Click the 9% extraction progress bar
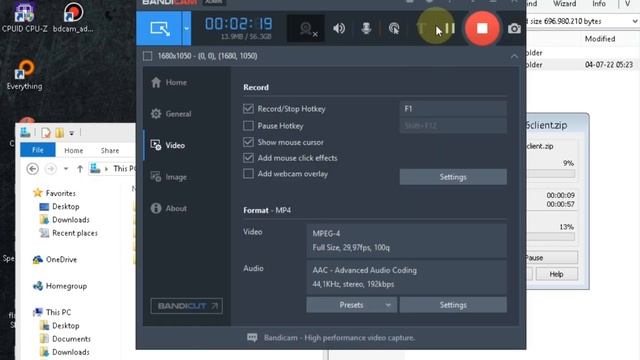 [x=551, y=173]
